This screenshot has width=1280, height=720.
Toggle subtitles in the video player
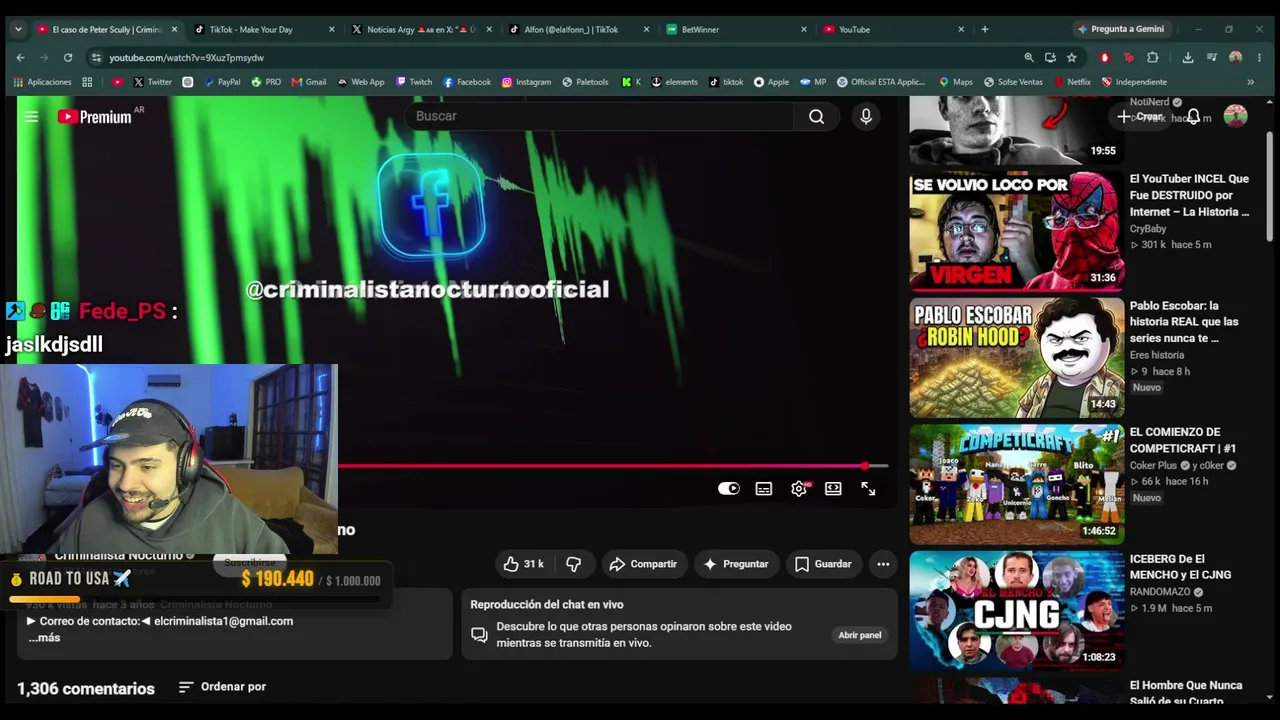coord(764,489)
